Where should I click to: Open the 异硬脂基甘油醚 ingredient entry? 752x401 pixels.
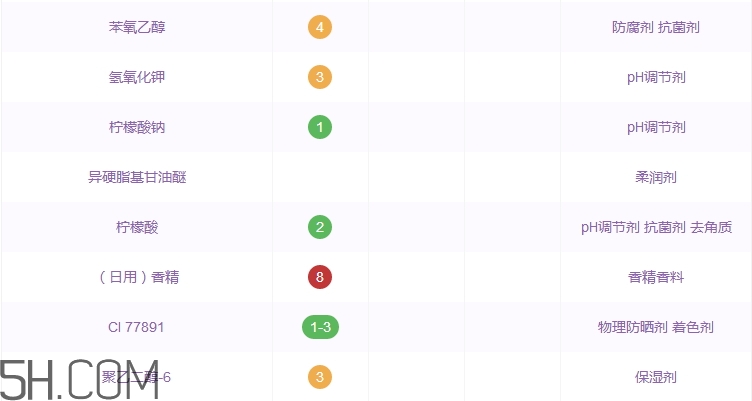(137, 177)
